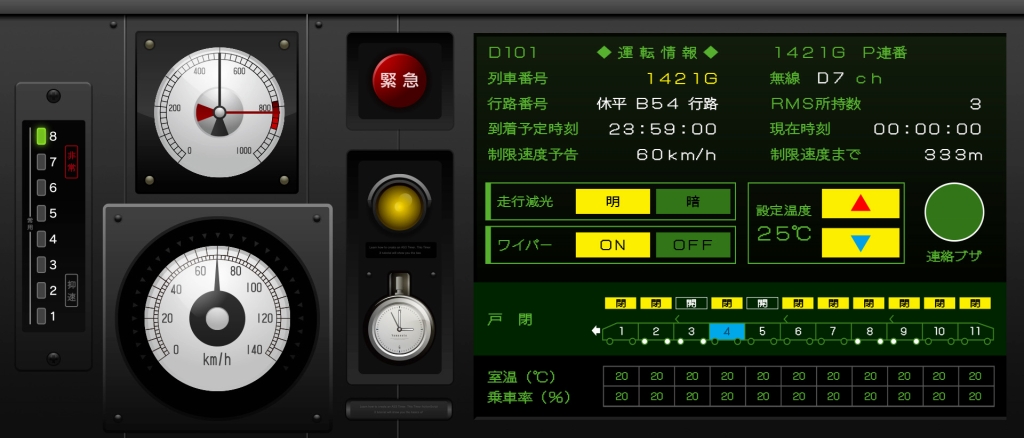Click the set temperature readout 25℃
Image resolution: width=1024 pixels, height=438 pixels.
tap(784, 234)
